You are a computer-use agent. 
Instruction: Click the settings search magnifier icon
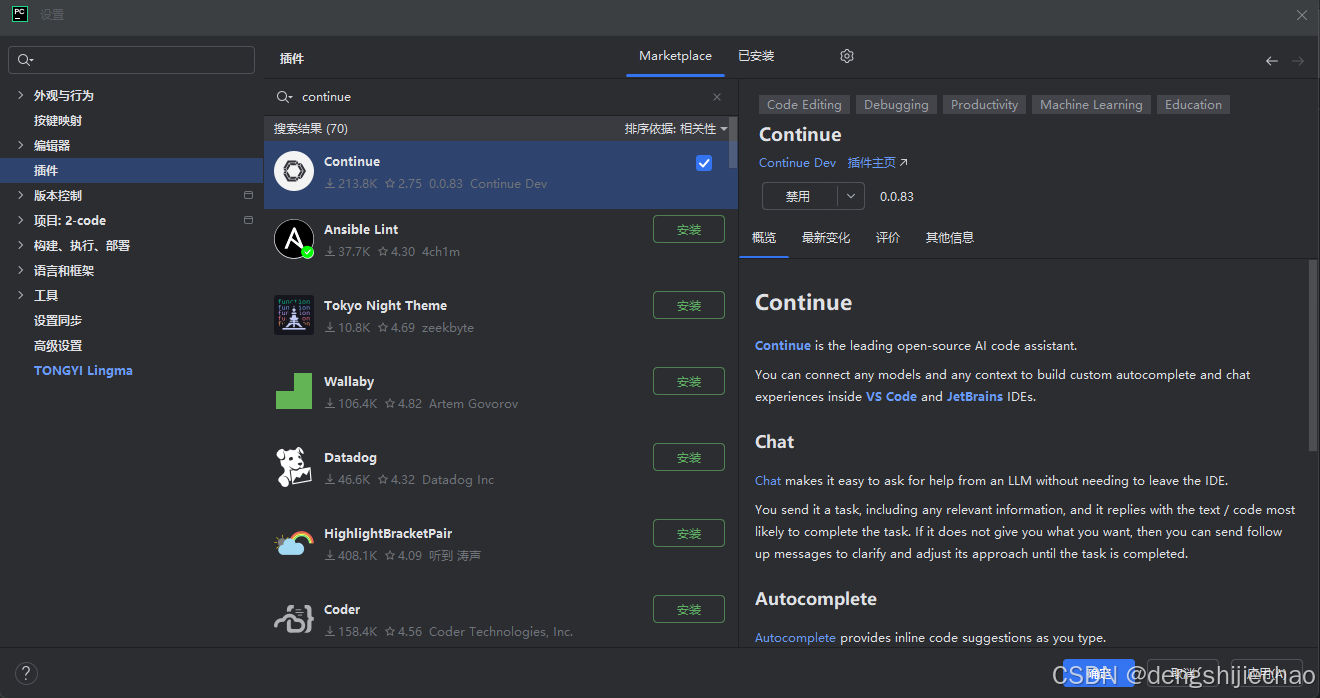coord(26,60)
